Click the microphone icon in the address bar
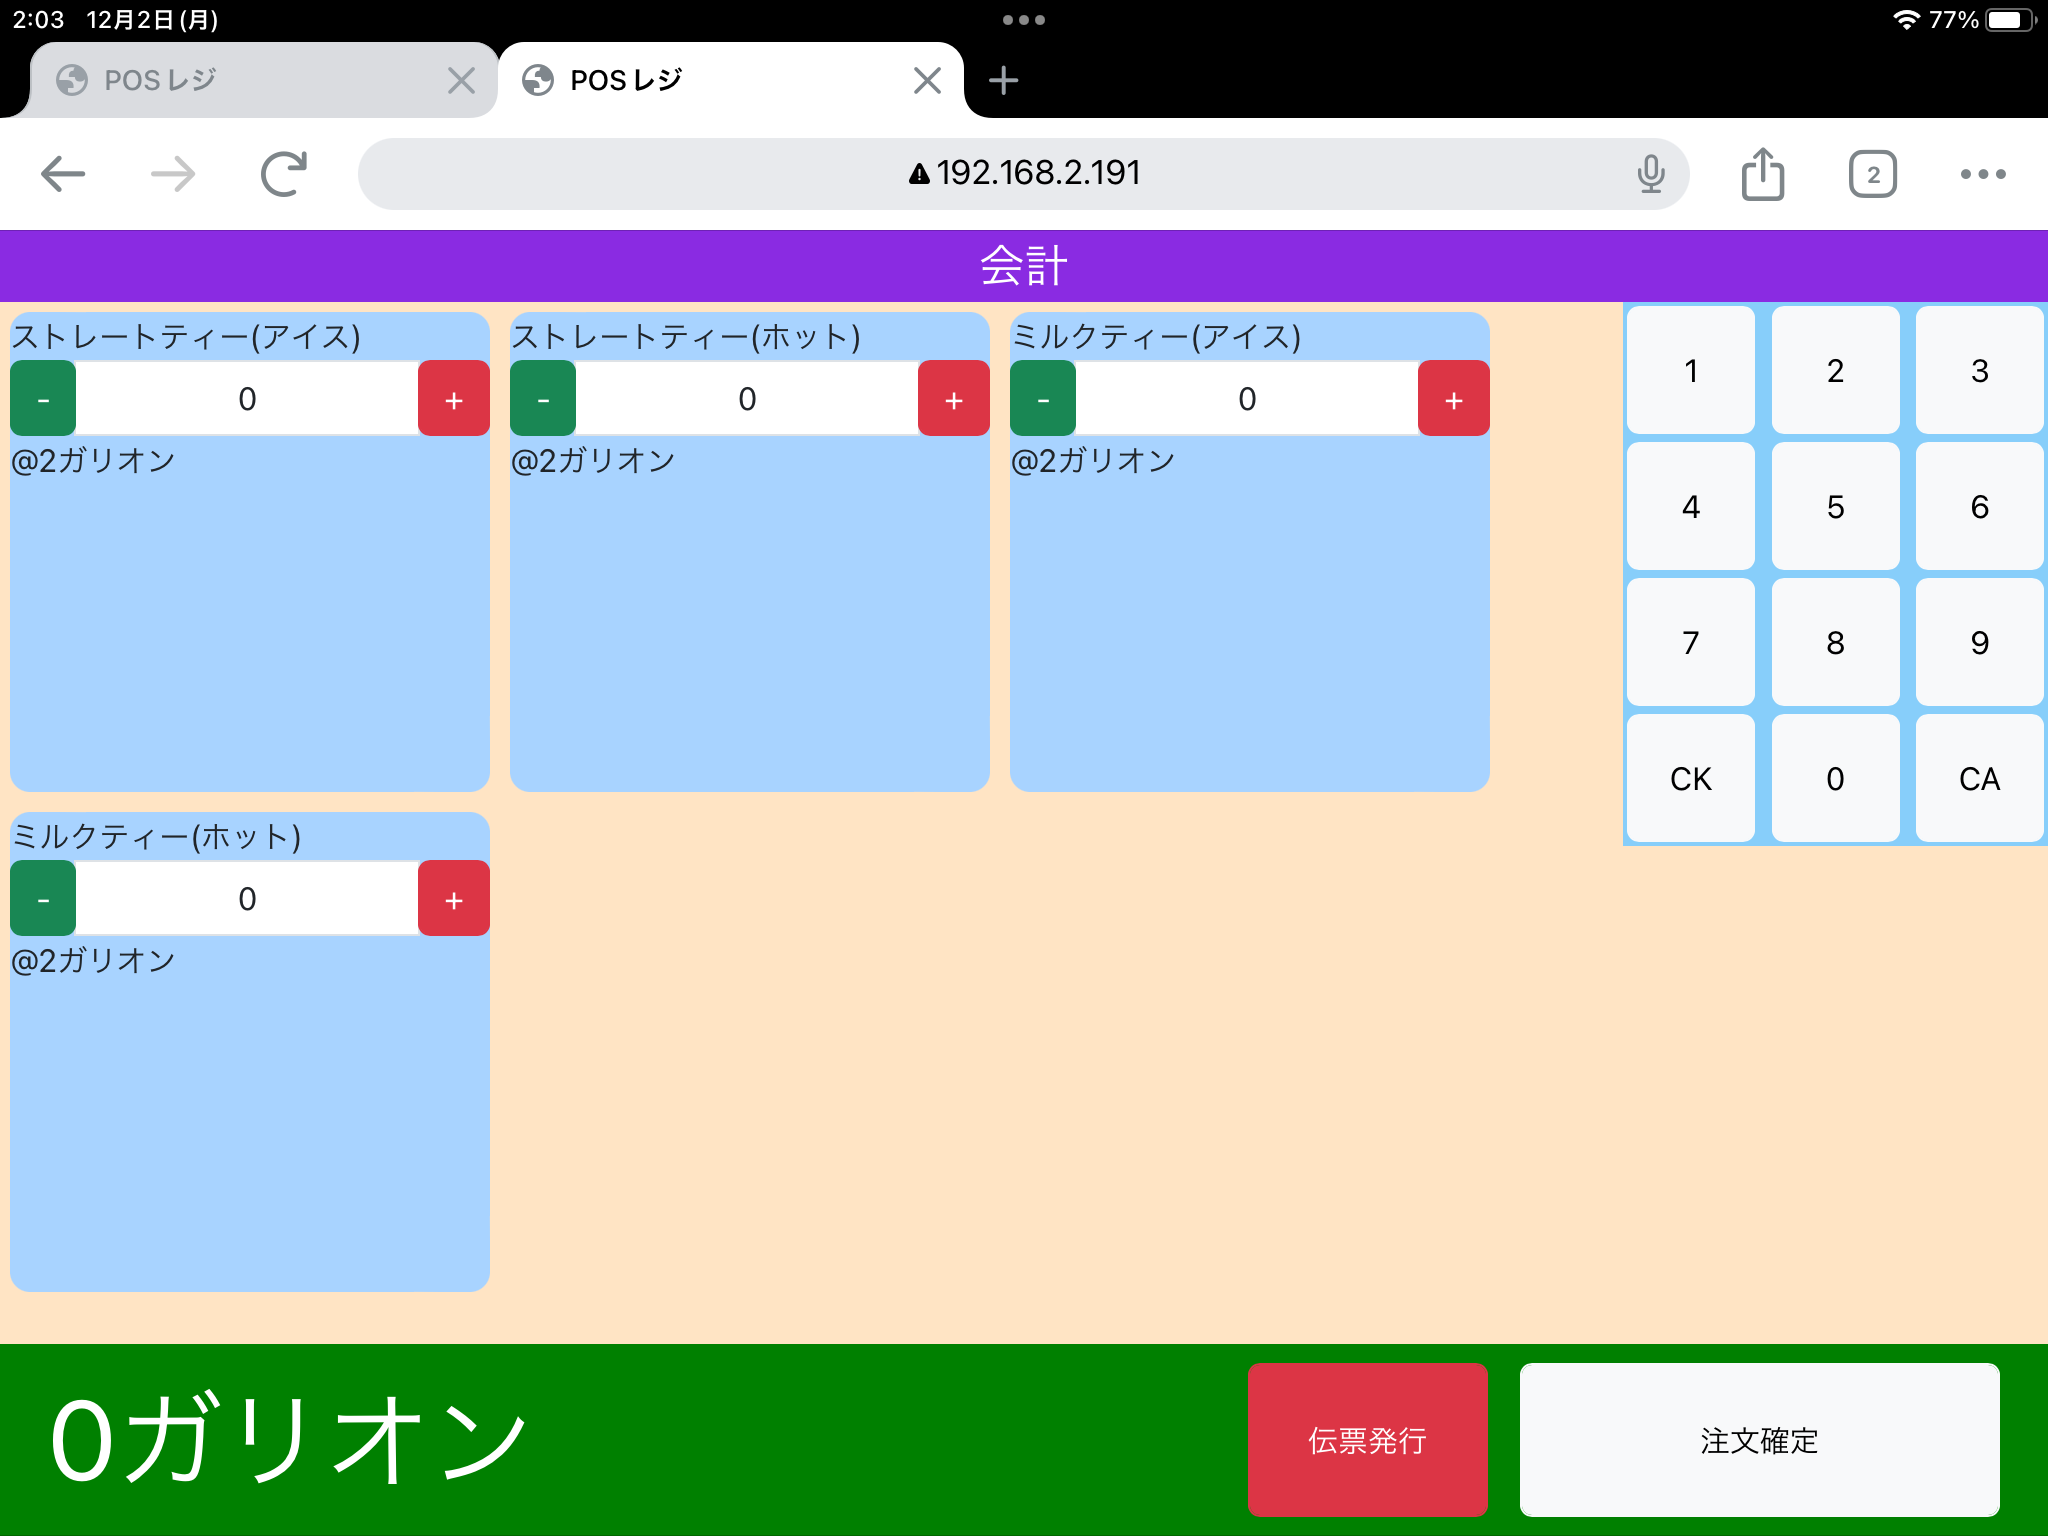2048x1536 pixels. click(1650, 172)
